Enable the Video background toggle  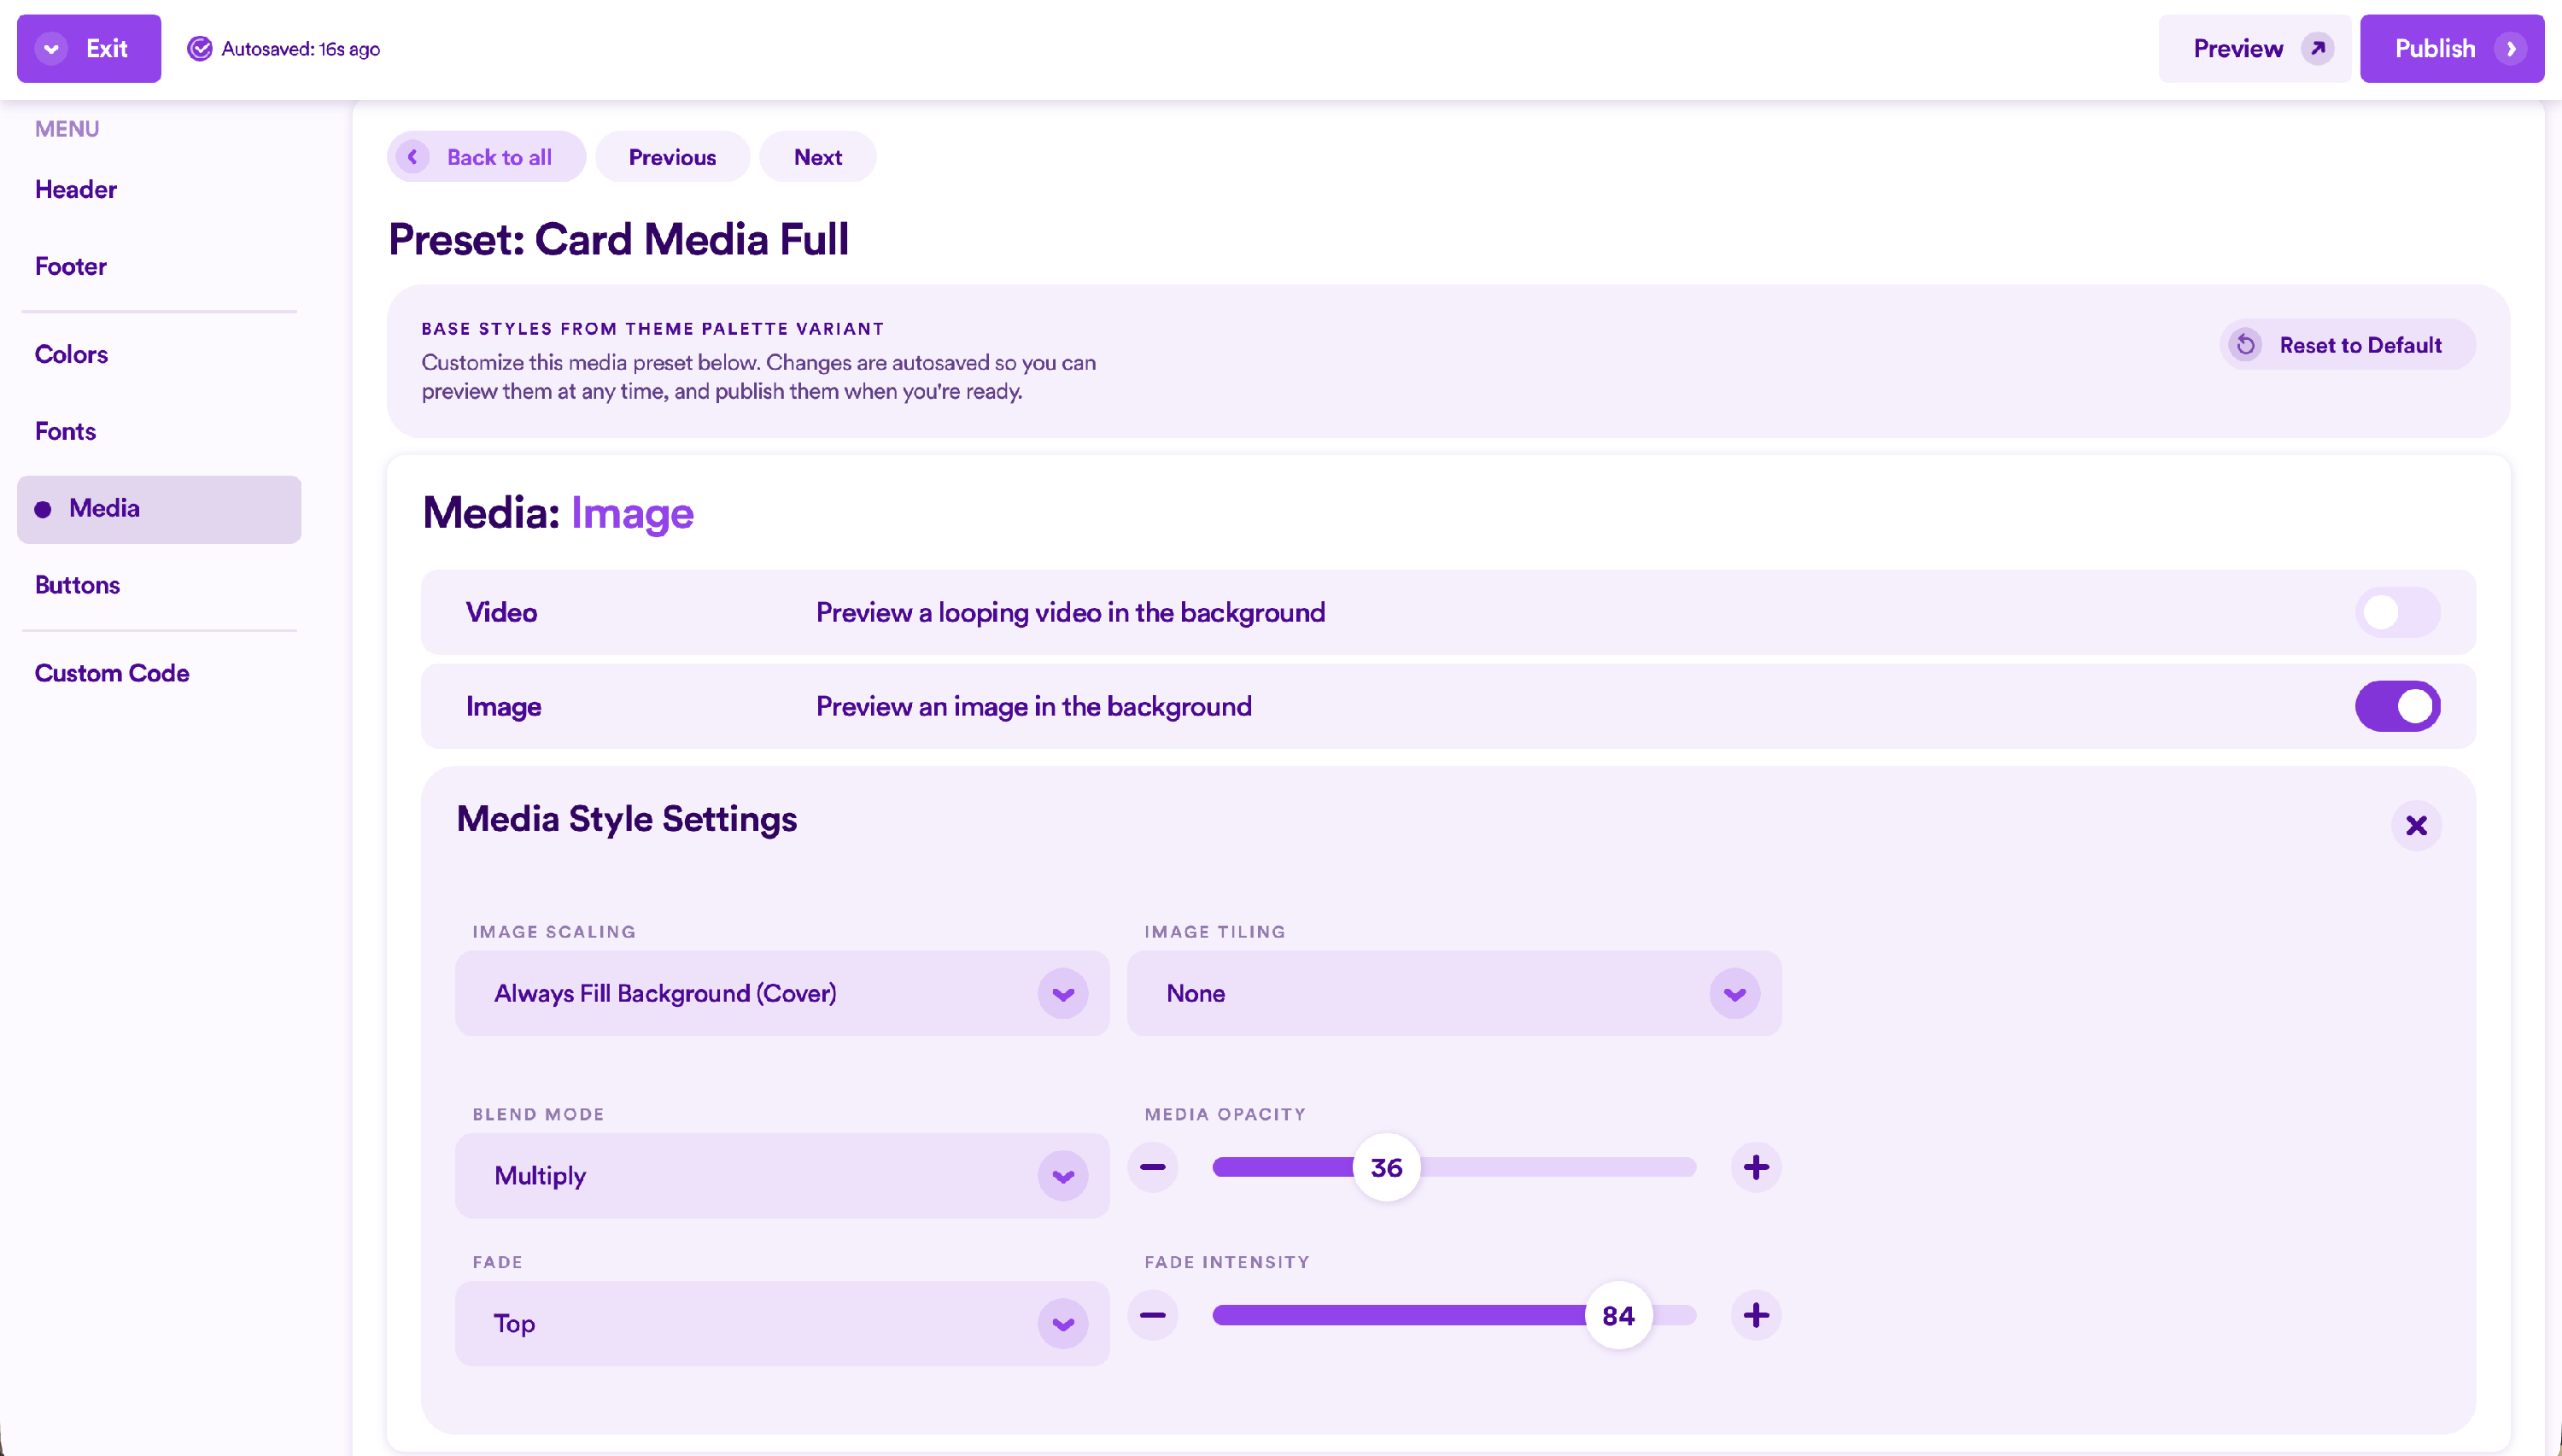point(2397,612)
